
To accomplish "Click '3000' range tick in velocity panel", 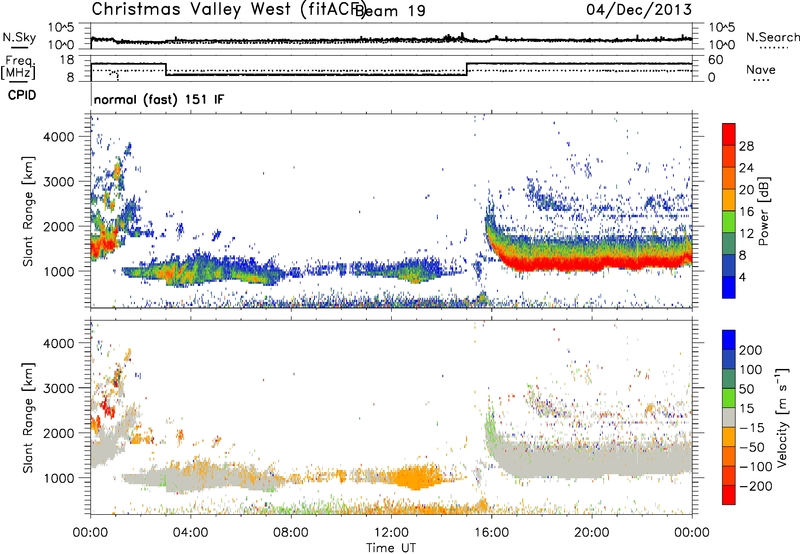I will point(58,388).
